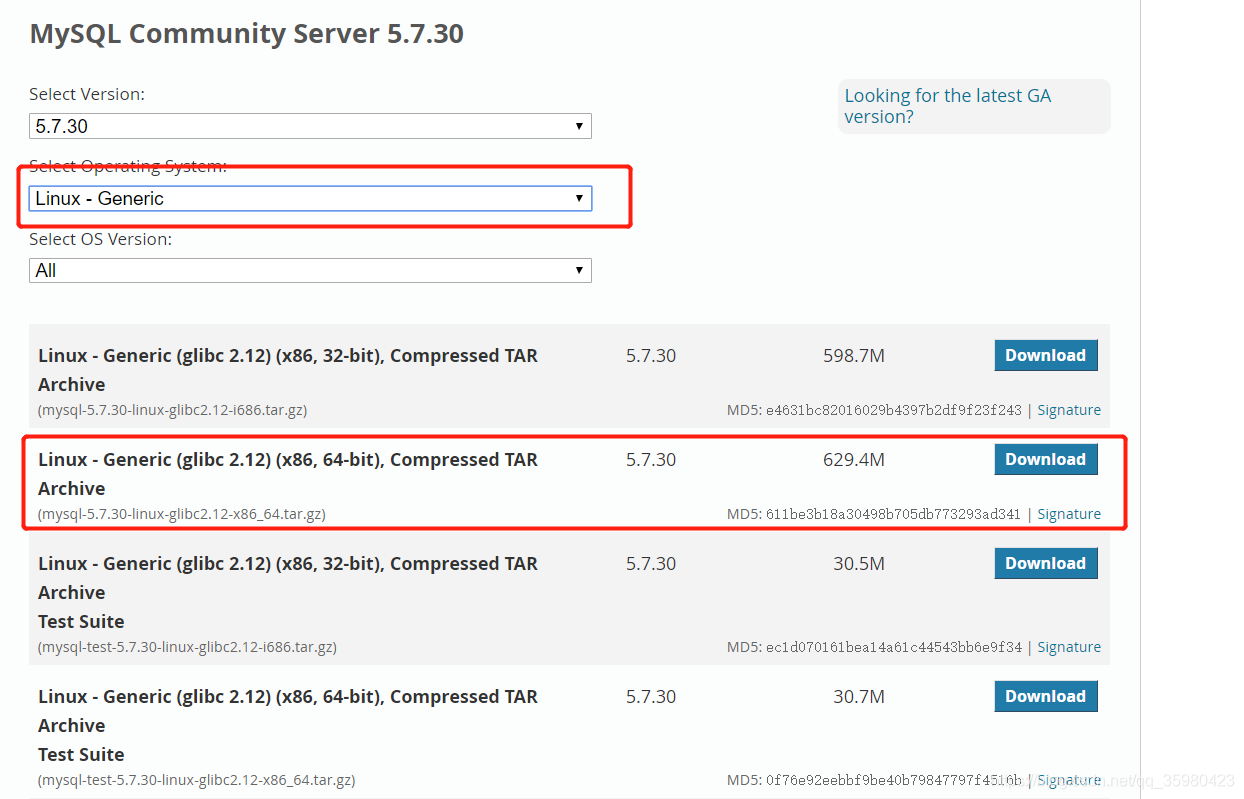Open the Select Version dropdown showing 5.7.30
Screen dimensions: 1244x799
[x=310, y=126]
